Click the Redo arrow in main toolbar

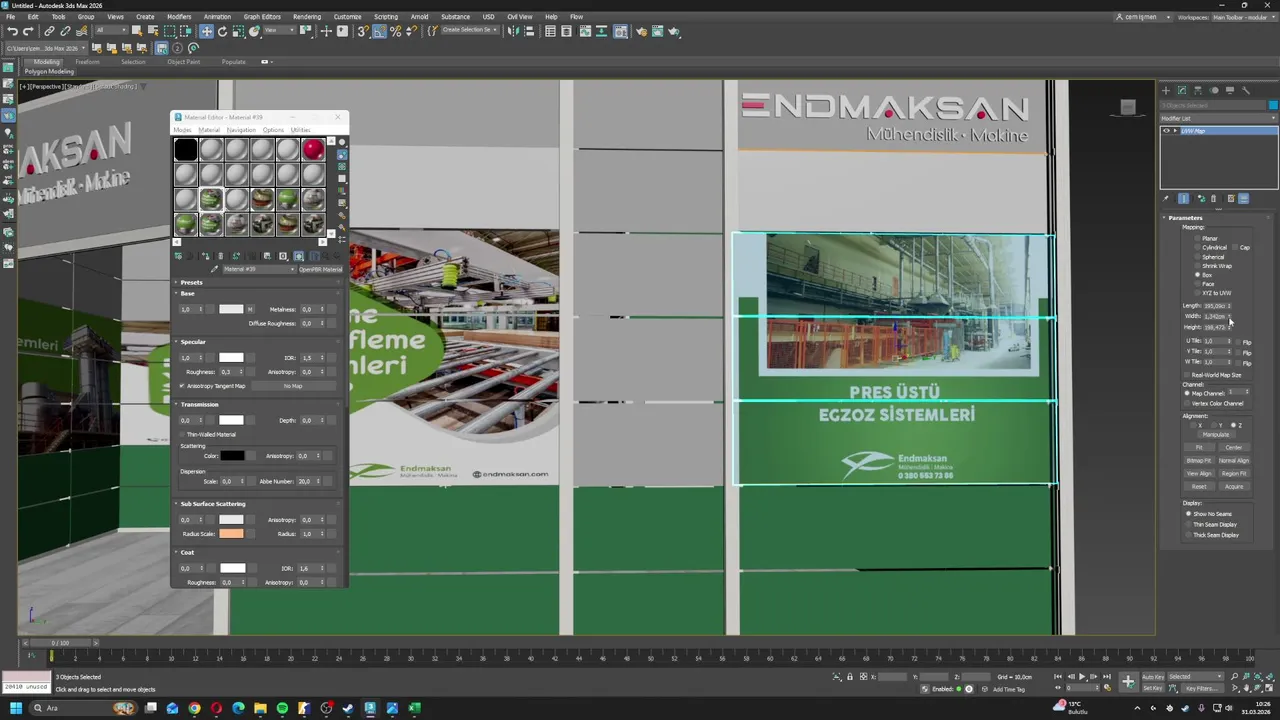pos(30,31)
